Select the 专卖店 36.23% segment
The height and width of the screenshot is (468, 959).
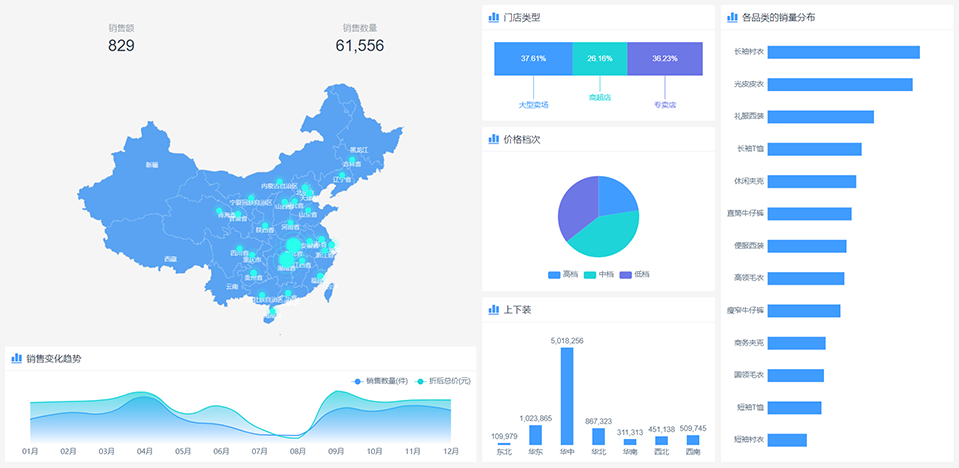[x=665, y=59]
